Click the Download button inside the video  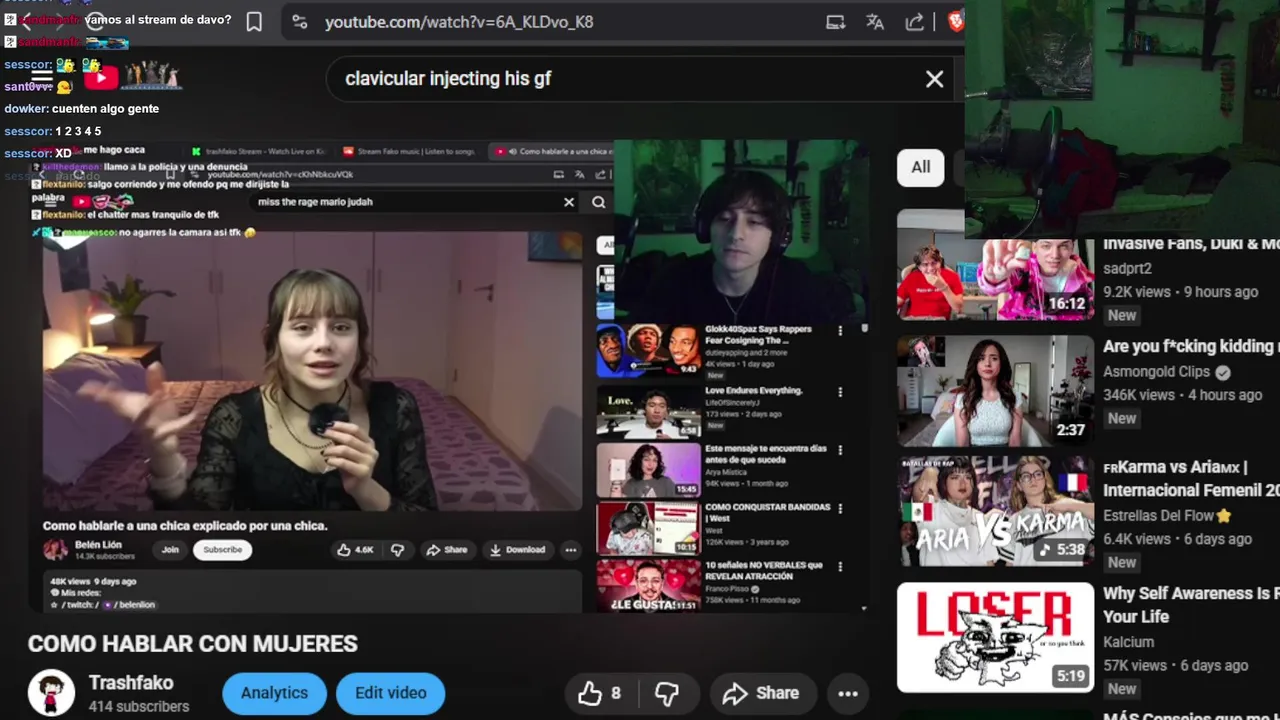click(x=517, y=549)
